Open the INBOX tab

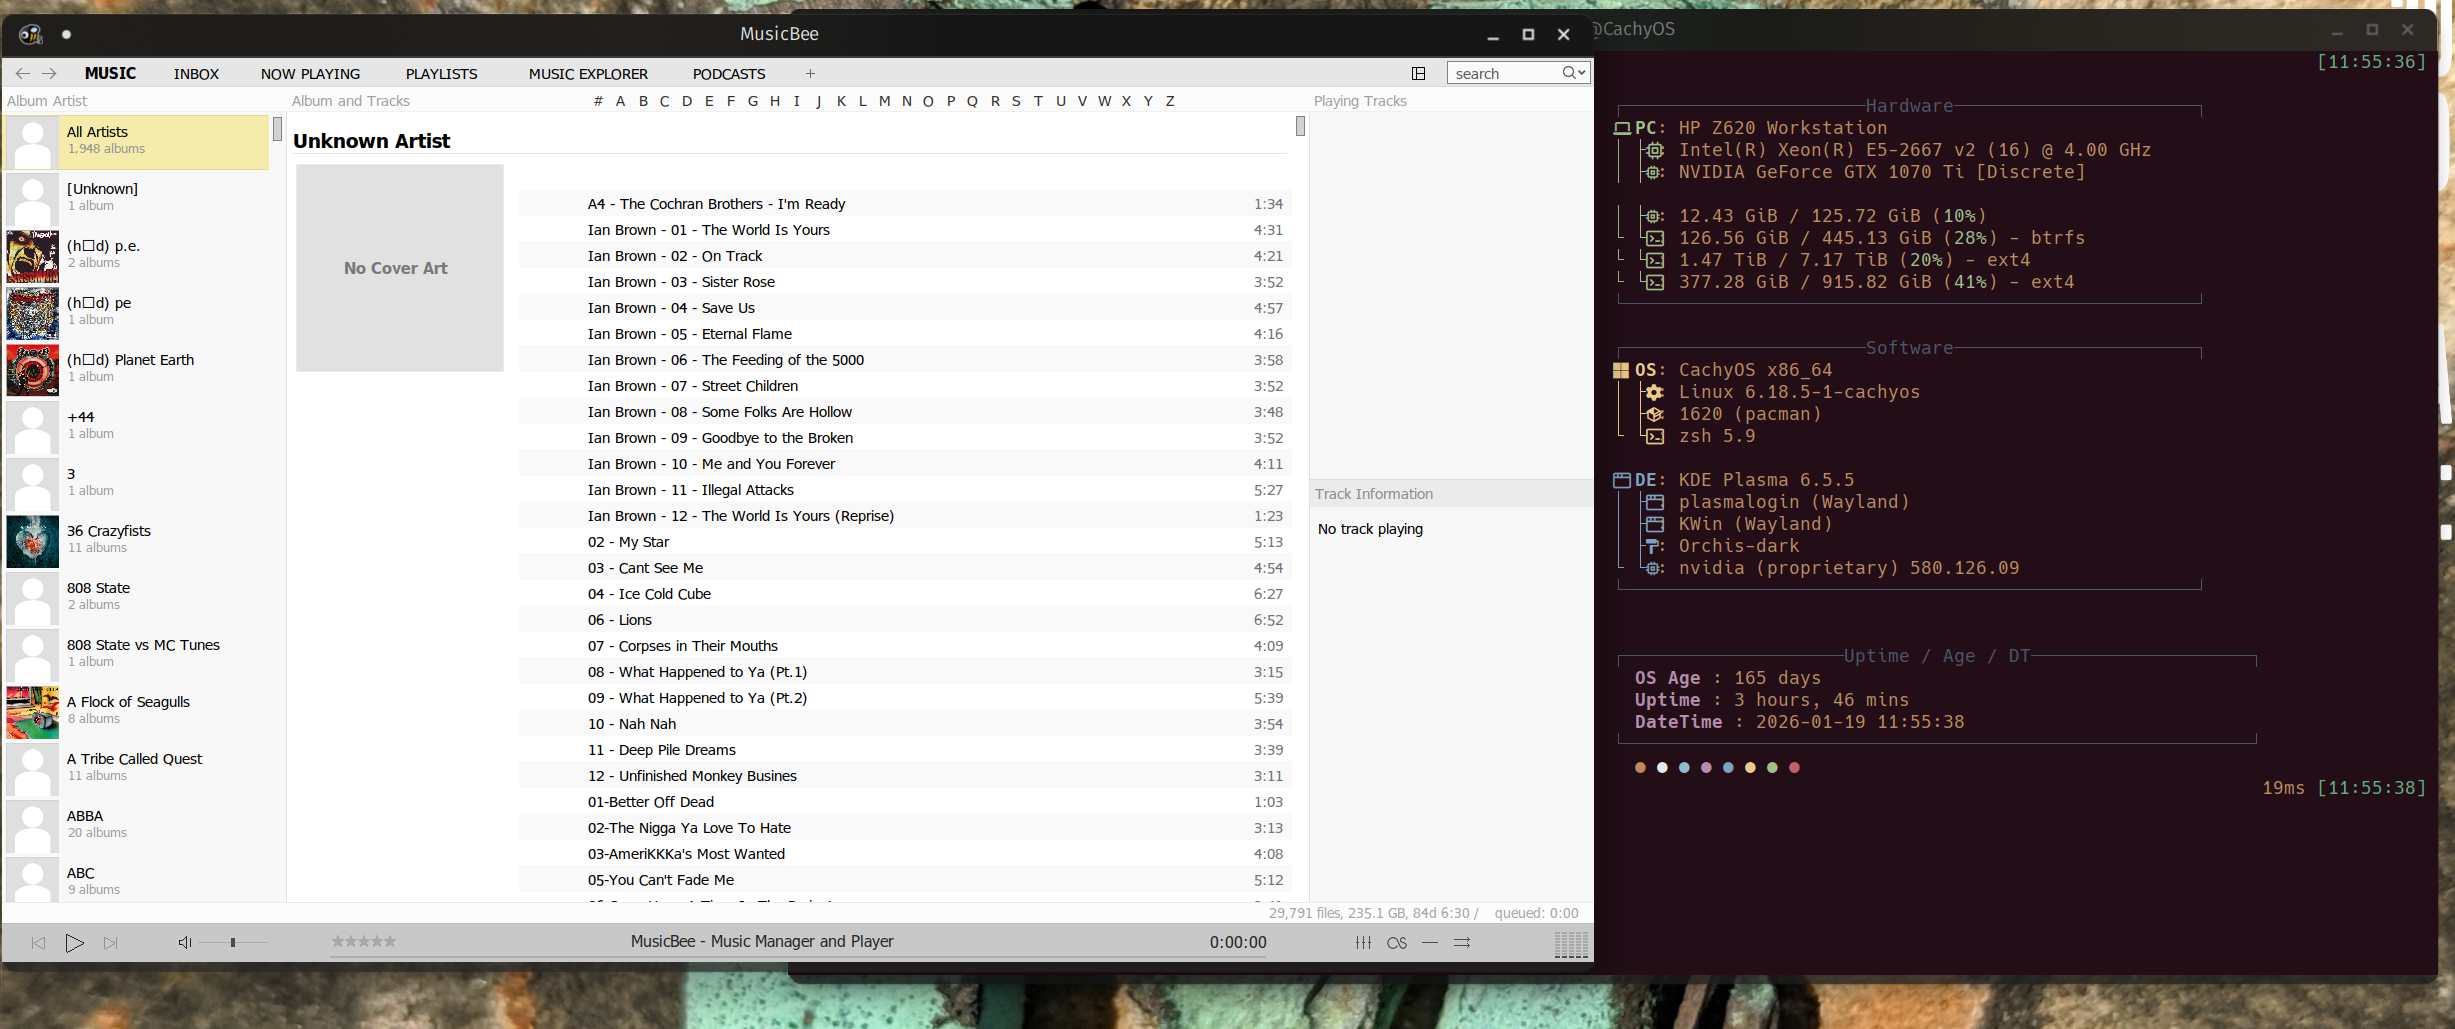[x=196, y=74]
